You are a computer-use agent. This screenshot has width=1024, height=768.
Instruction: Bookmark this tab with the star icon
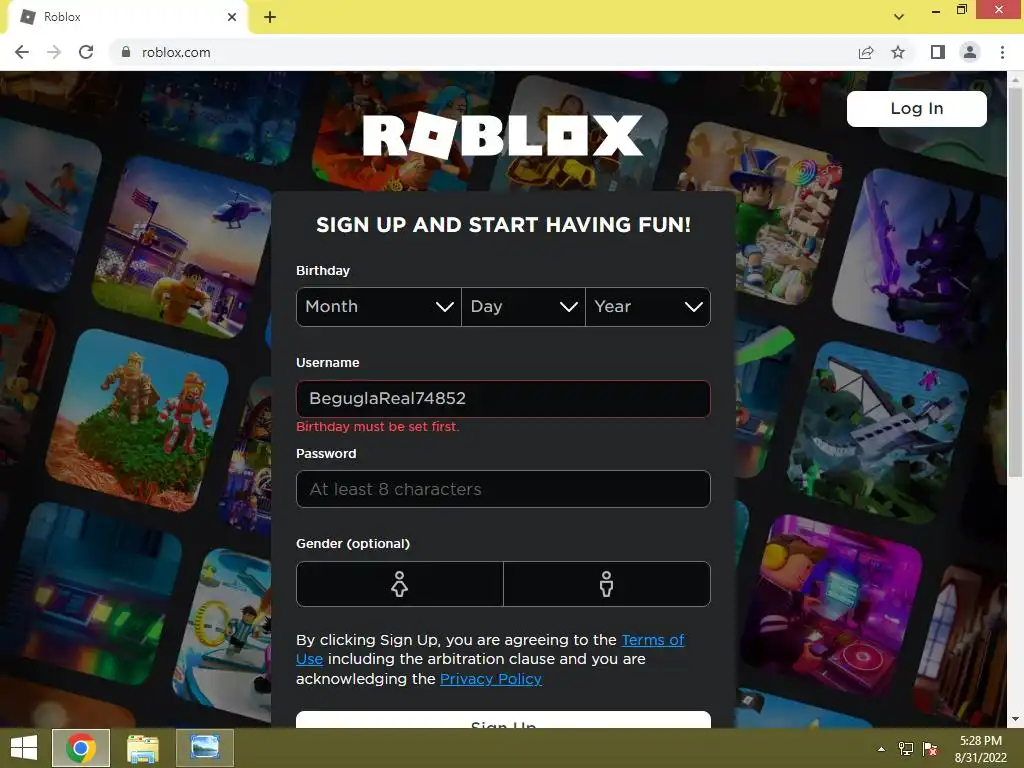(x=898, y=52)
